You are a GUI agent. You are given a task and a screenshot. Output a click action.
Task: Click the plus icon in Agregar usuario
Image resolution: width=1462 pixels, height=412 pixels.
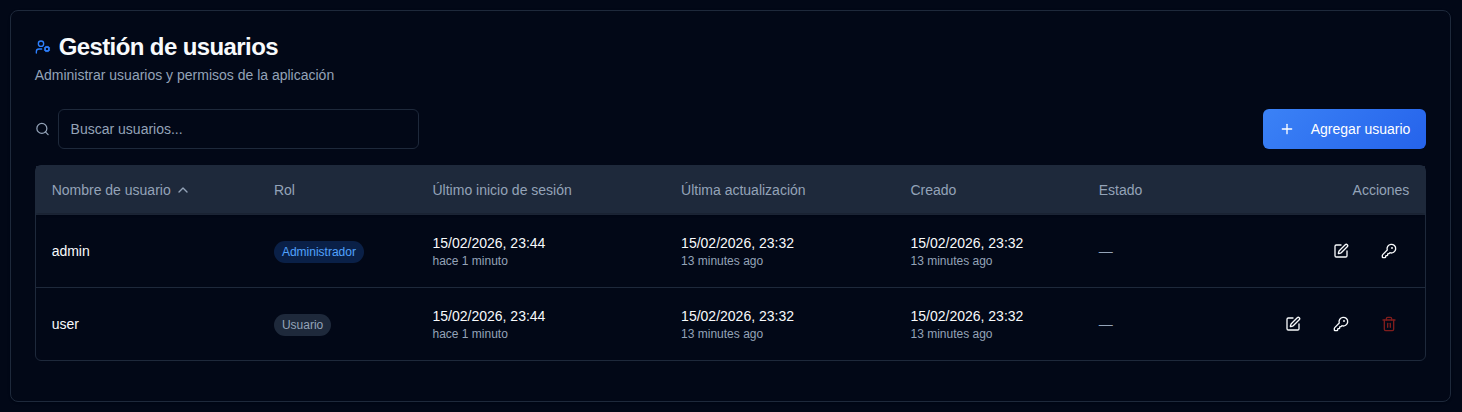point(1287,129)
